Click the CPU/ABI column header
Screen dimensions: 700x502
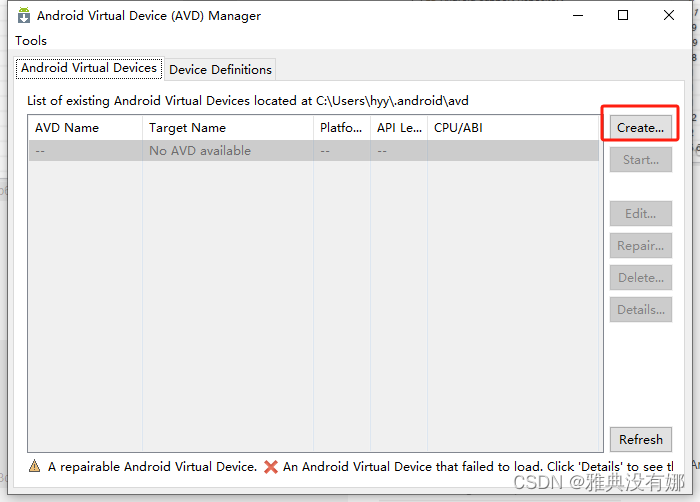[513, 128]
